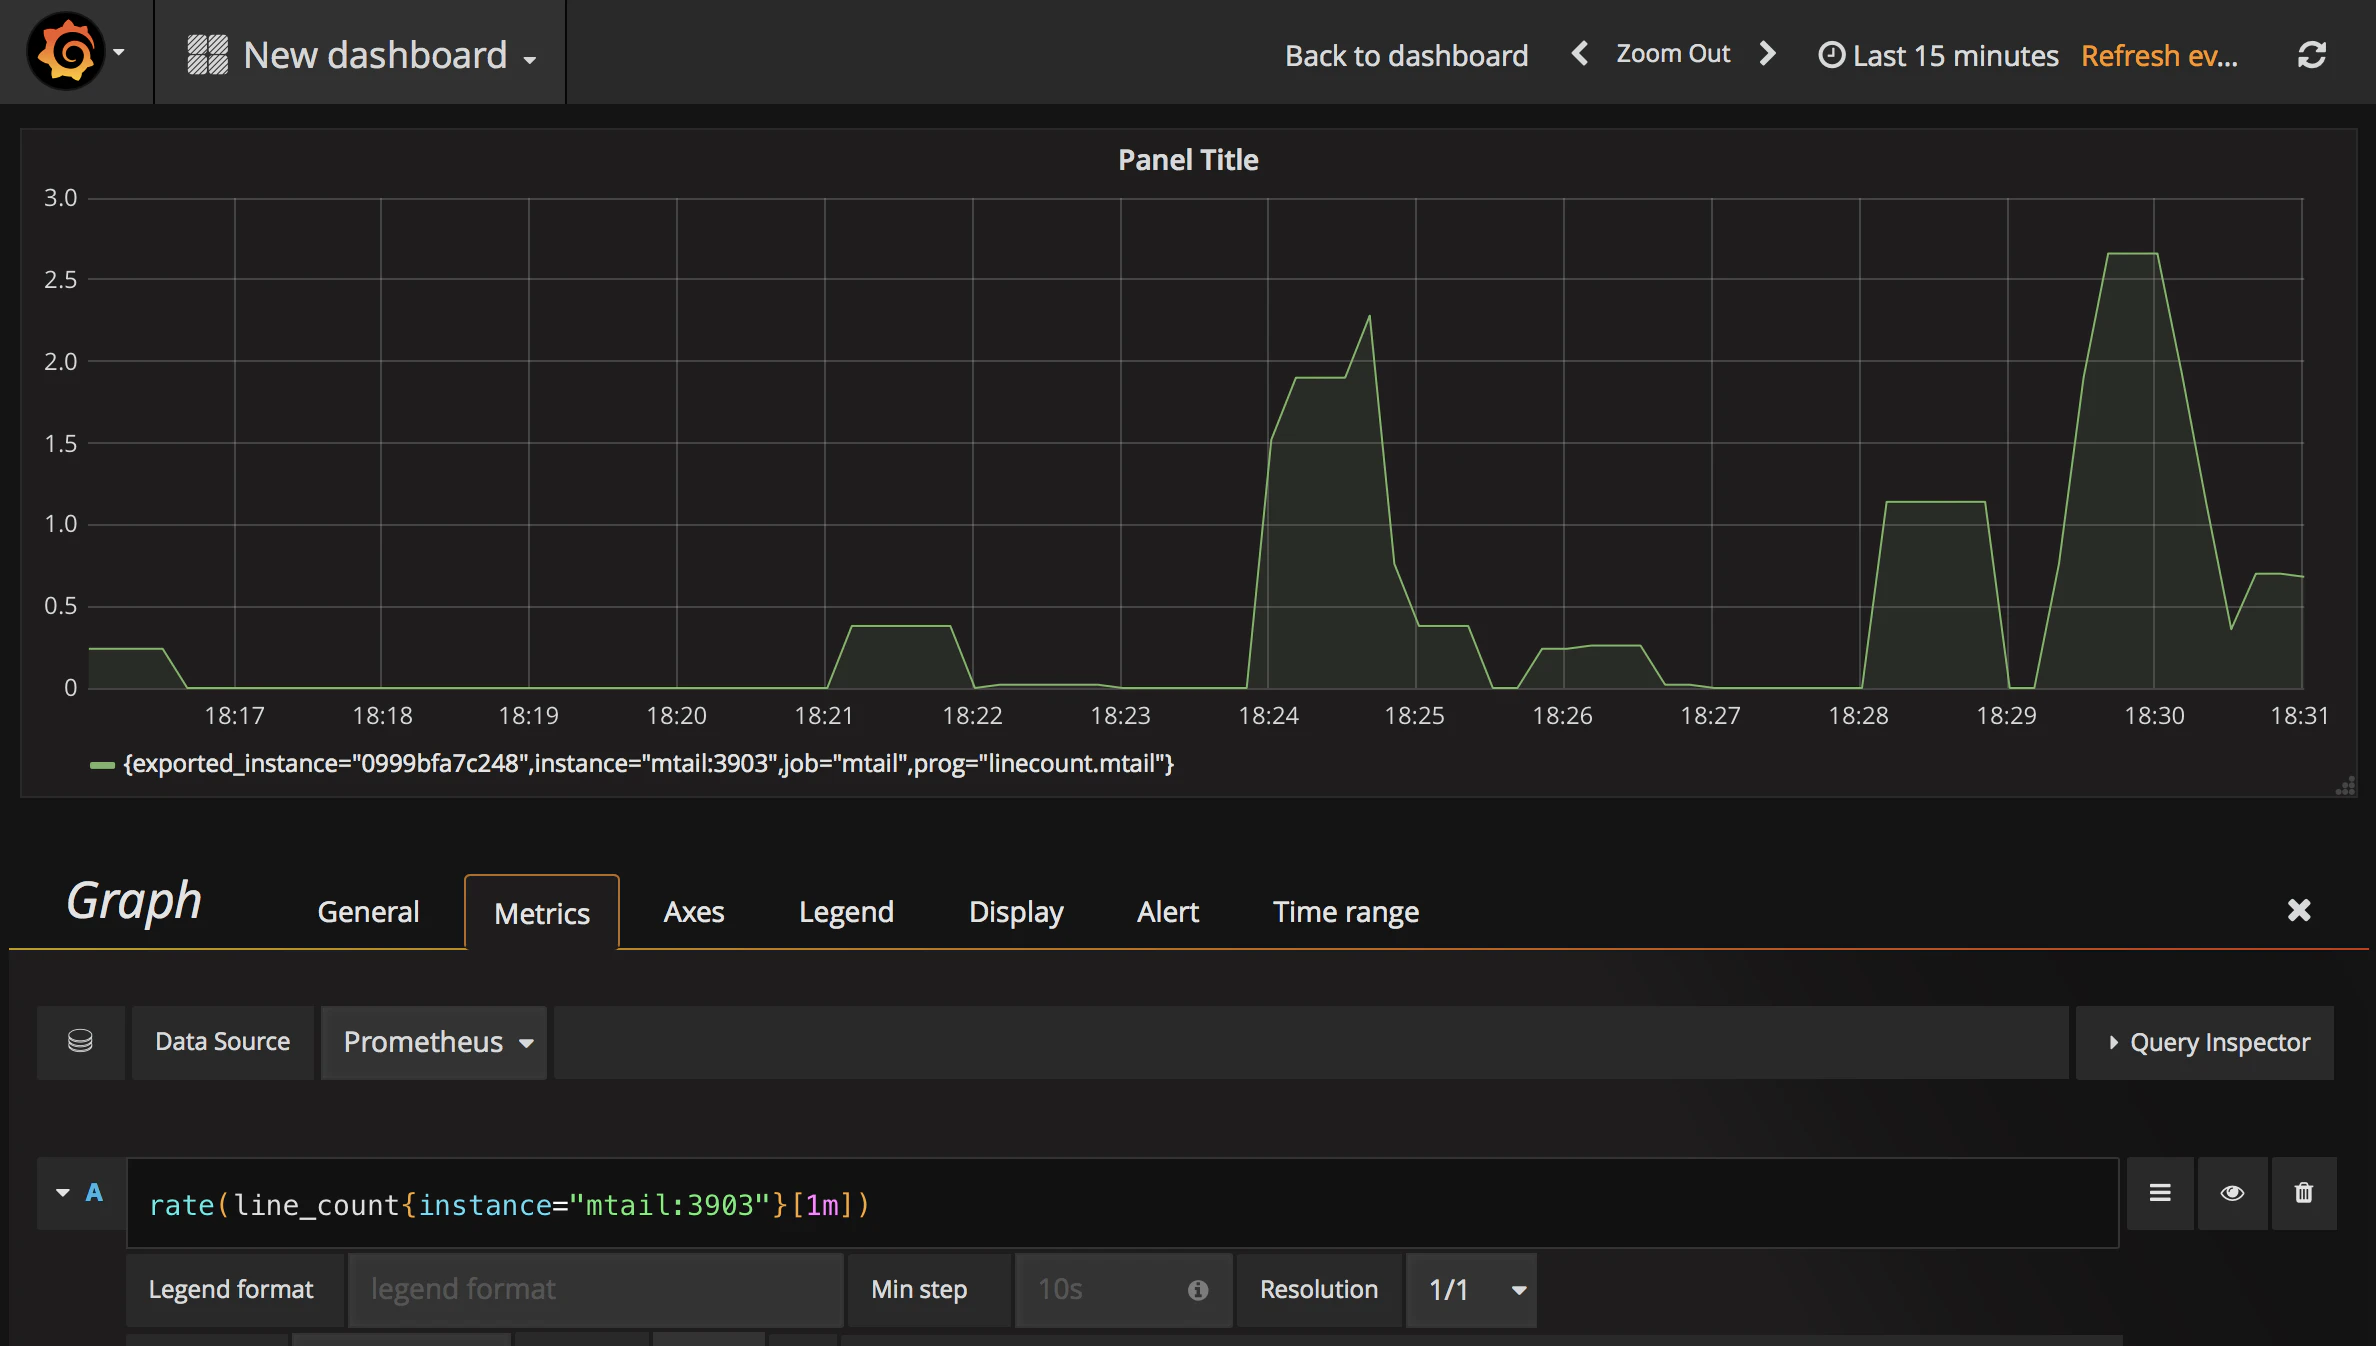Click the dashboard grid icon beside New dashboard
This screenshot has height=1346, width=2376.
208,55
